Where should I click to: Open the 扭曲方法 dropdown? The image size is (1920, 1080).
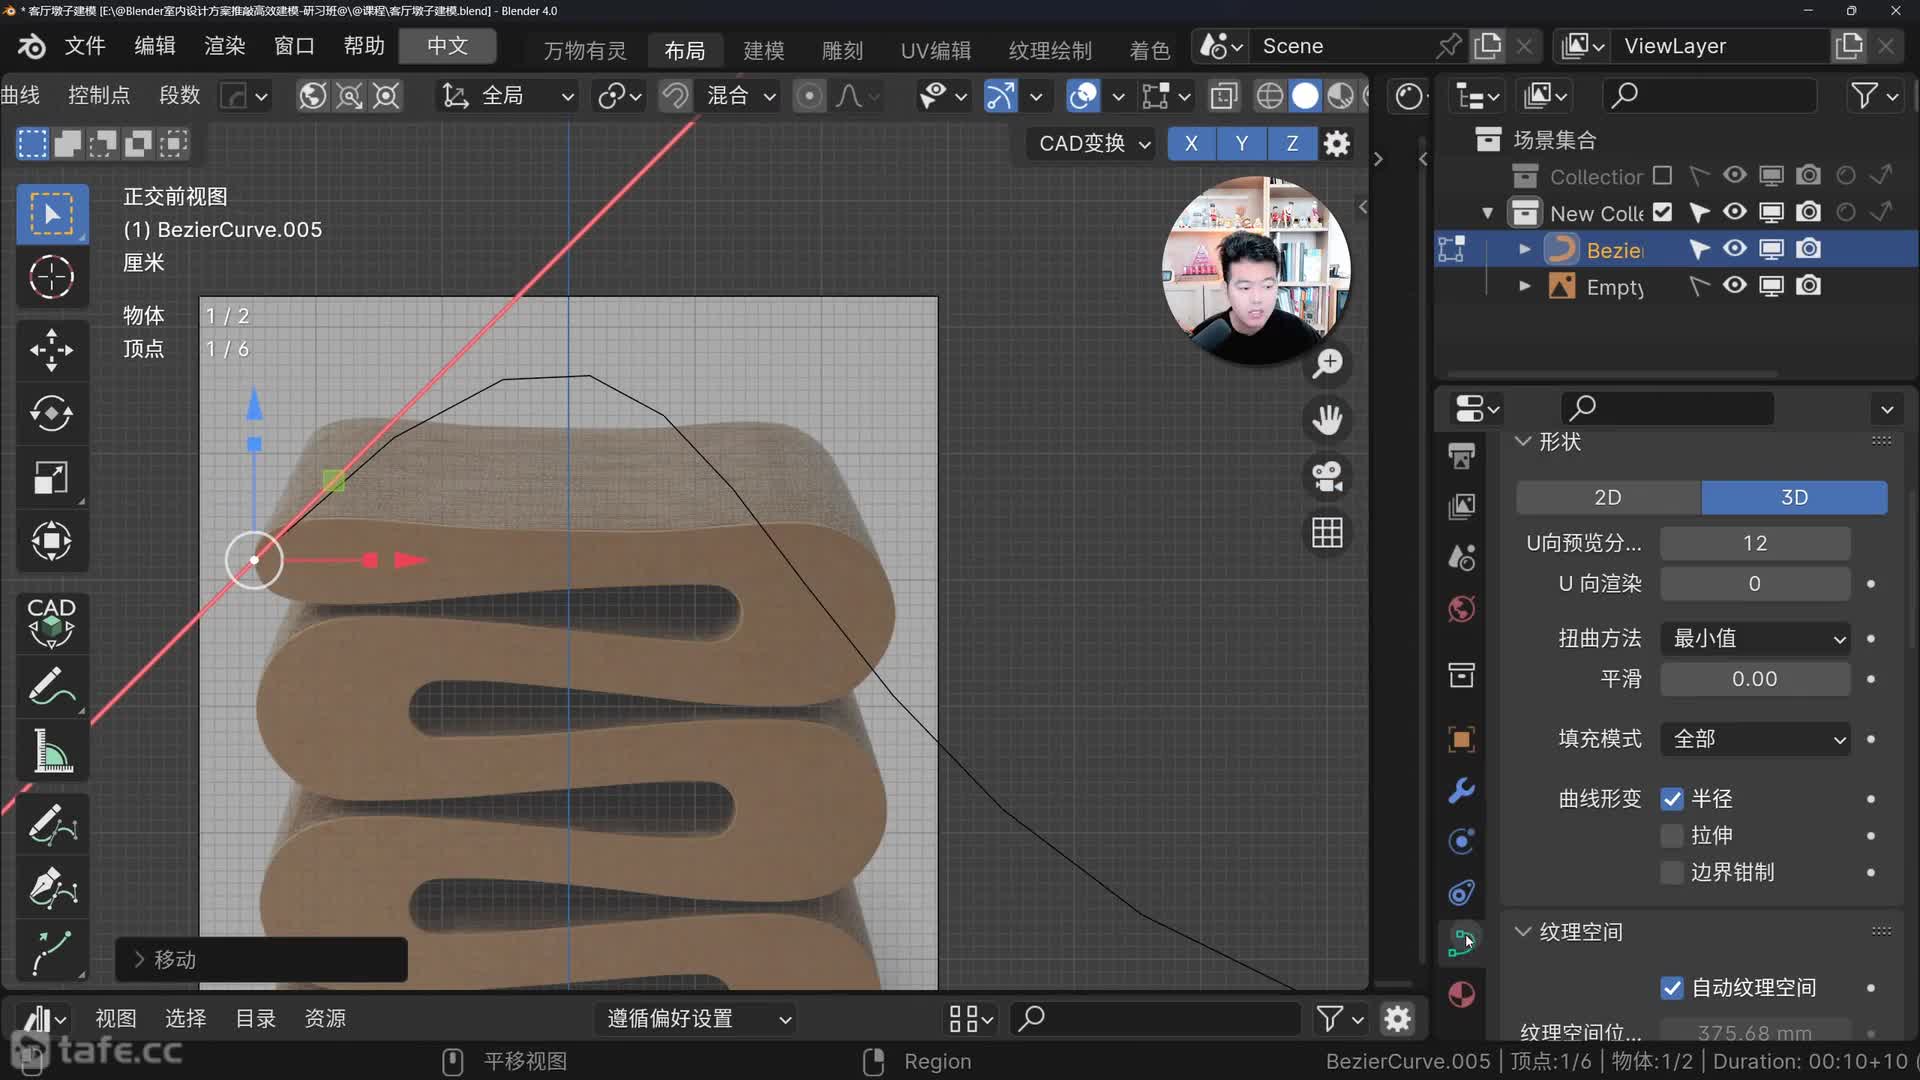coord(1755,639)
